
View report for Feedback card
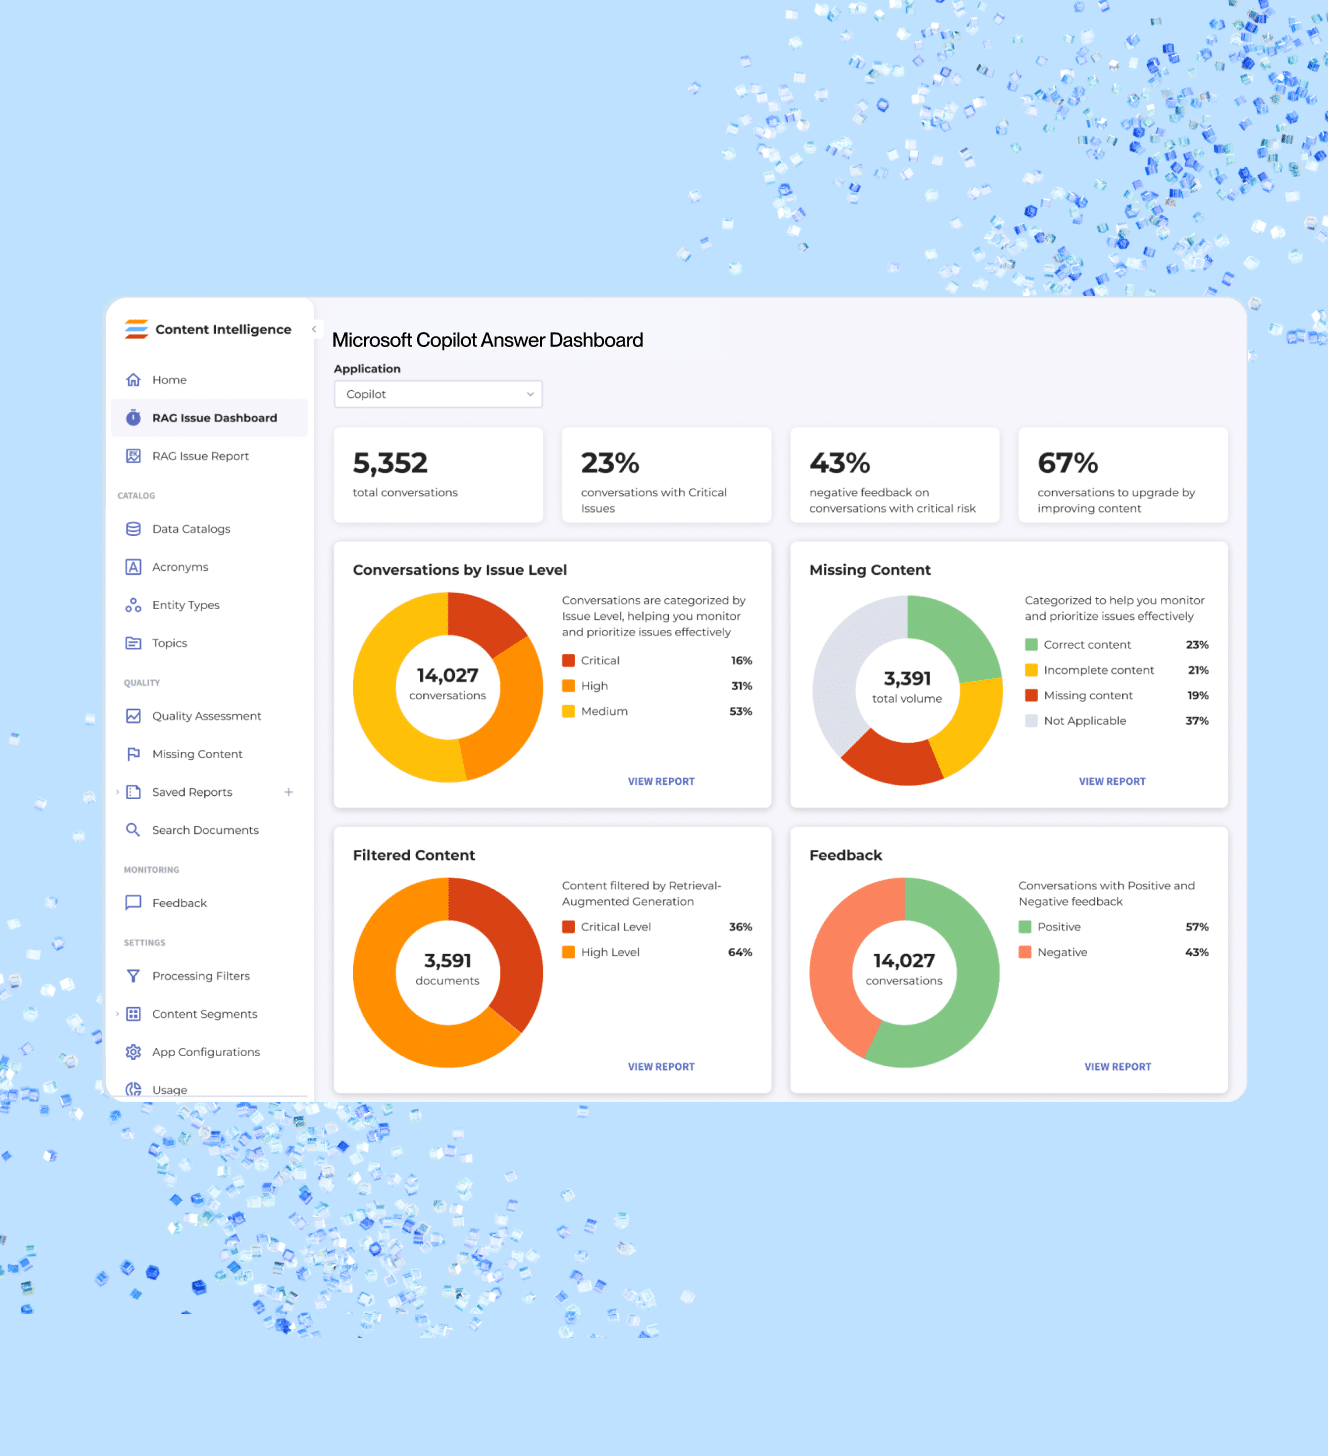pos(1118,1067)
